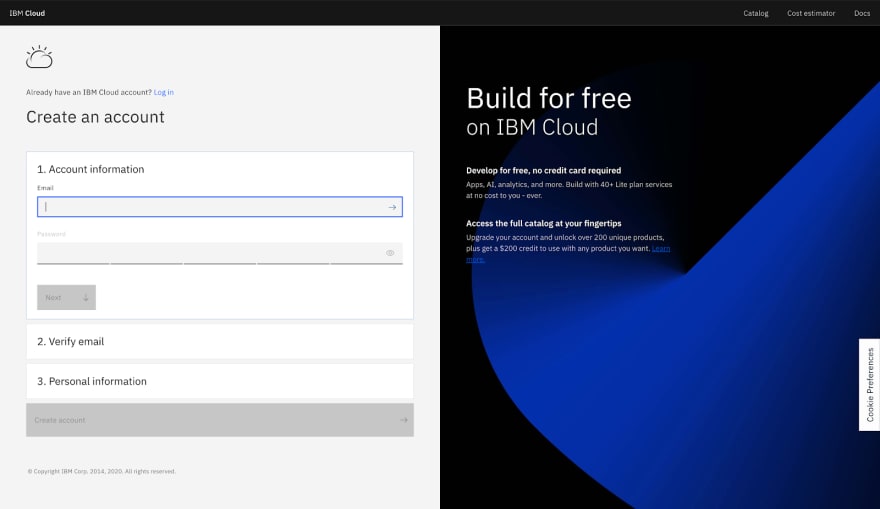880x509 pixels.
Task: Focus the Email input field
Action: click(220, 207)
